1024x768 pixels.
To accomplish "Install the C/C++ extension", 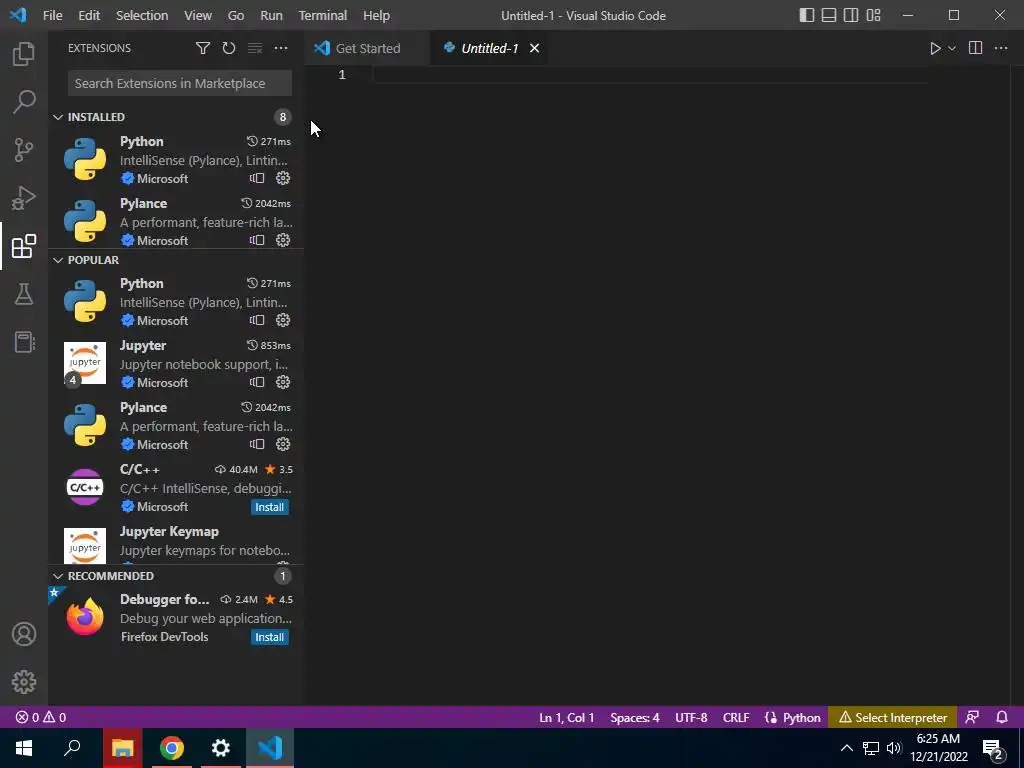I will tap(269, 507).
